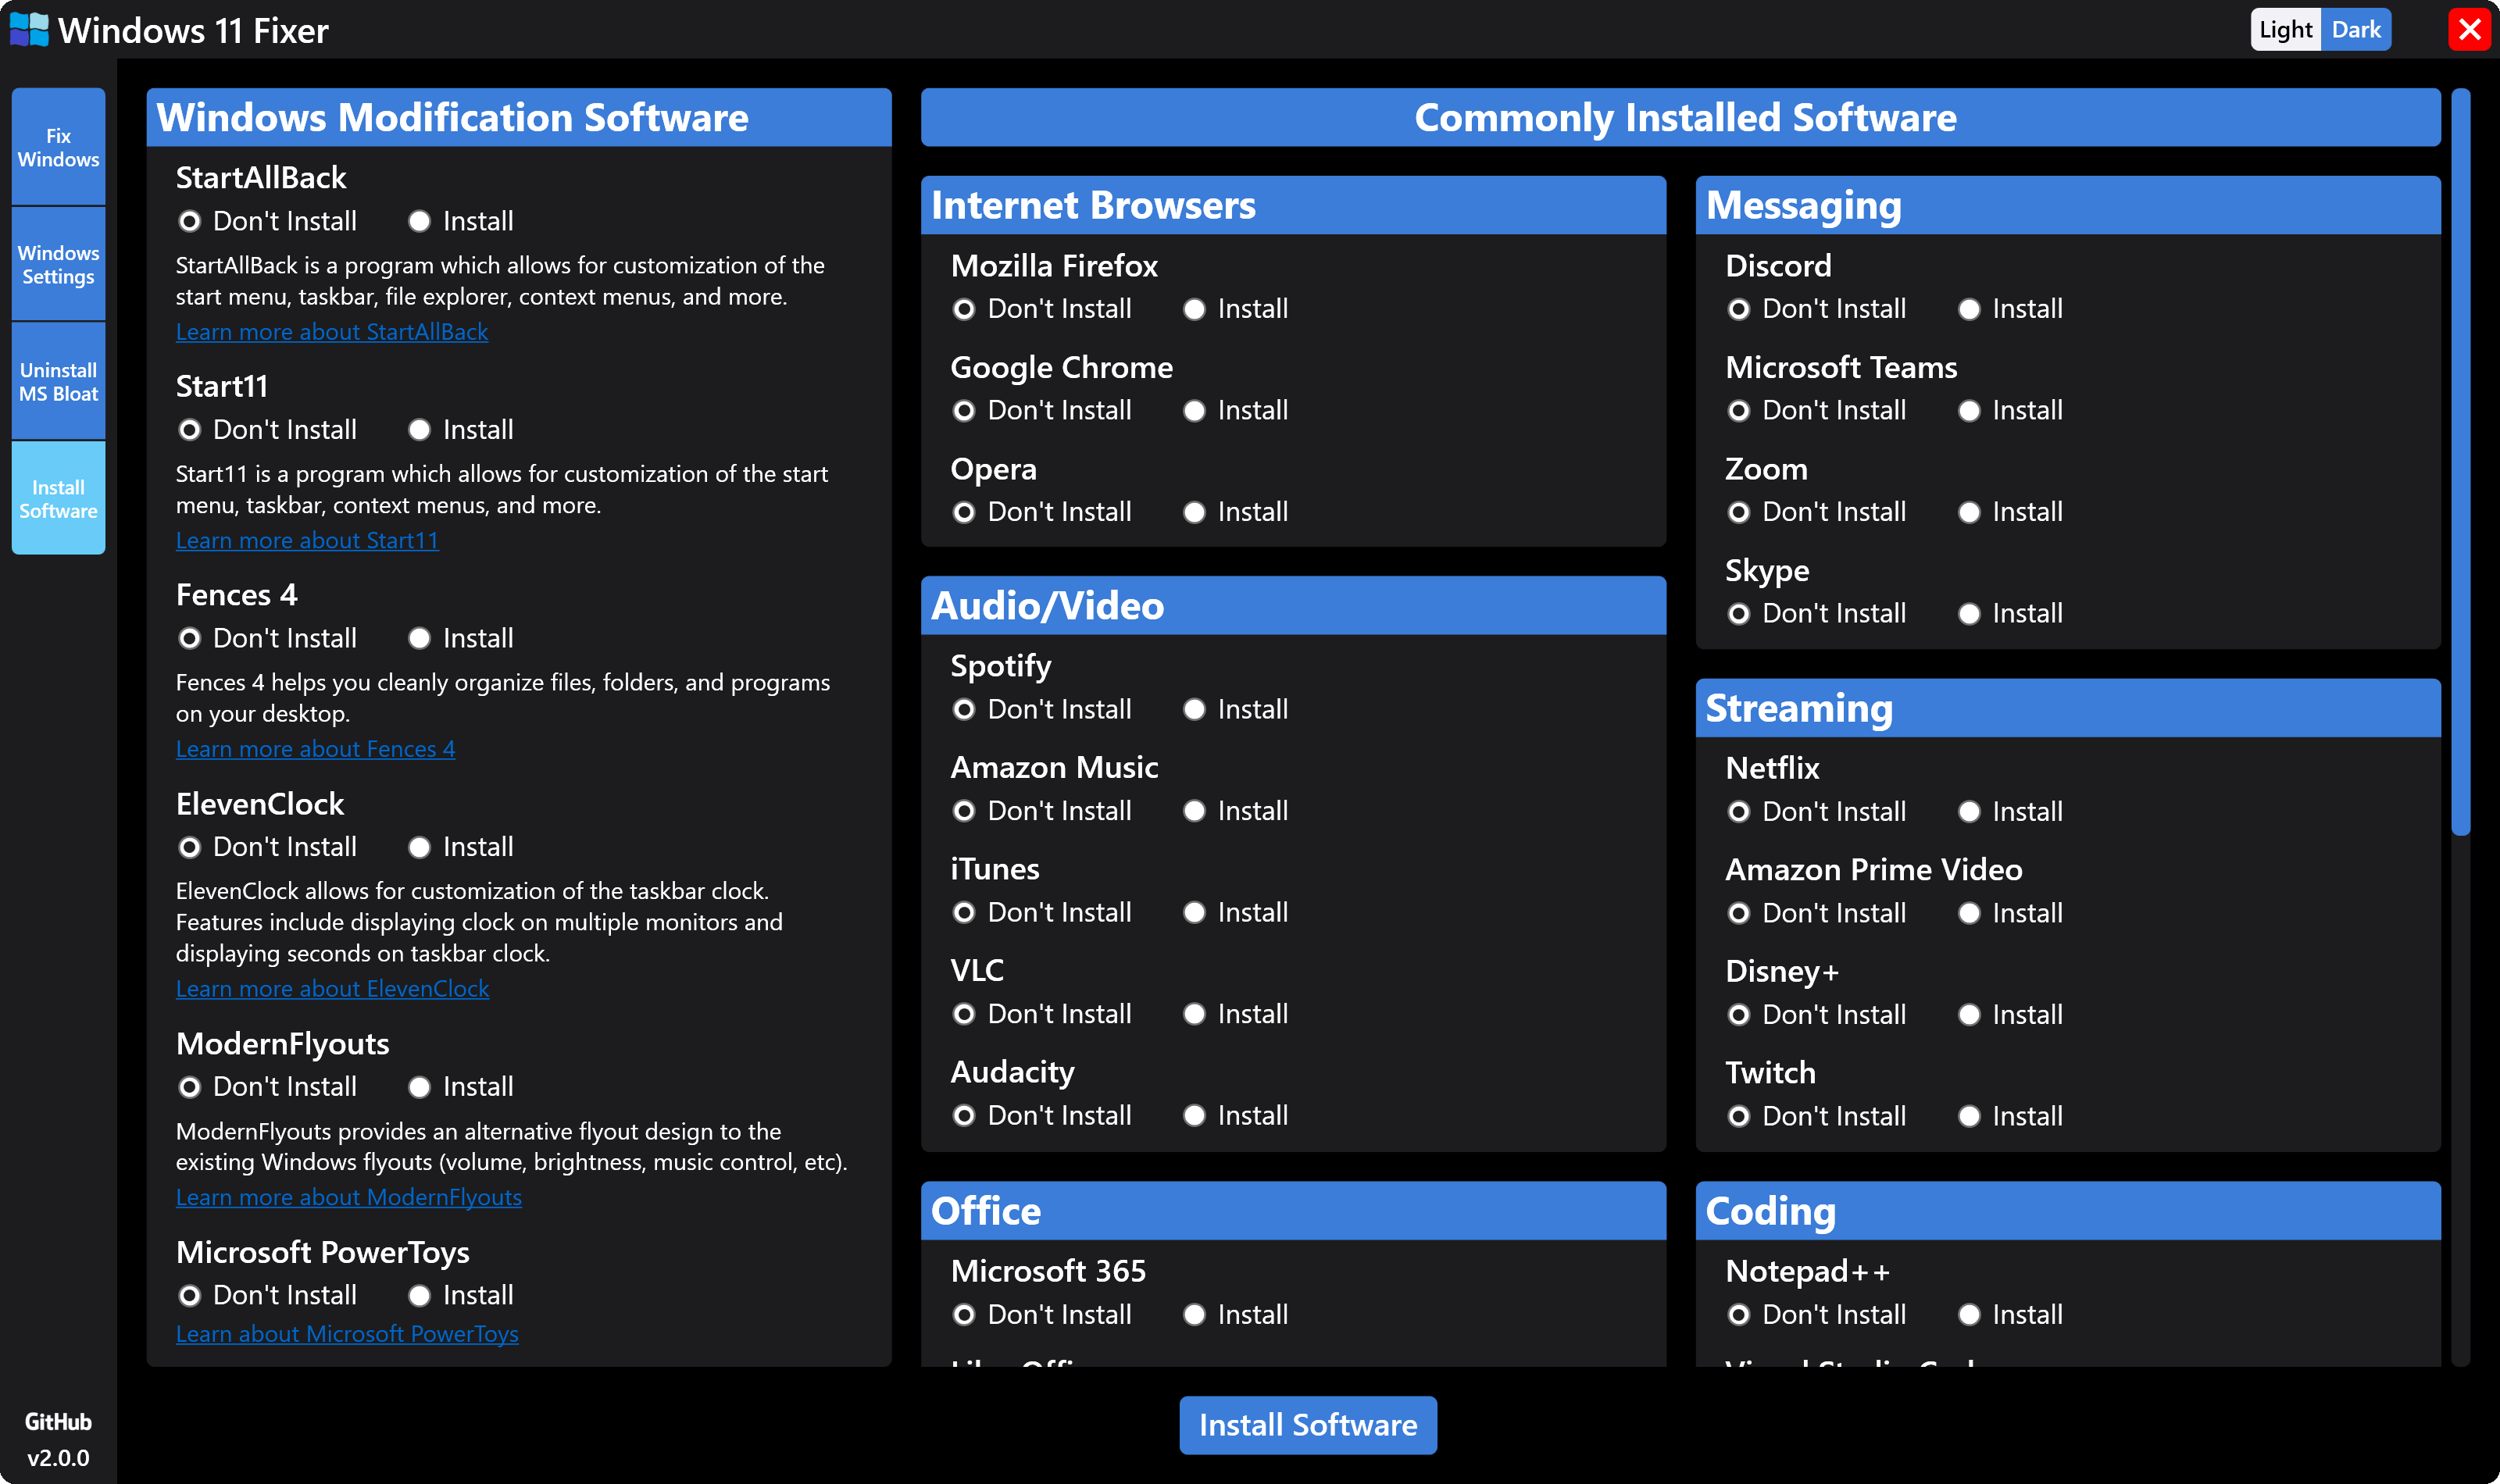This screenshot has height=1484, width=2500.
Task: Pick Install for Spotify
Action: click(1194, 709)
